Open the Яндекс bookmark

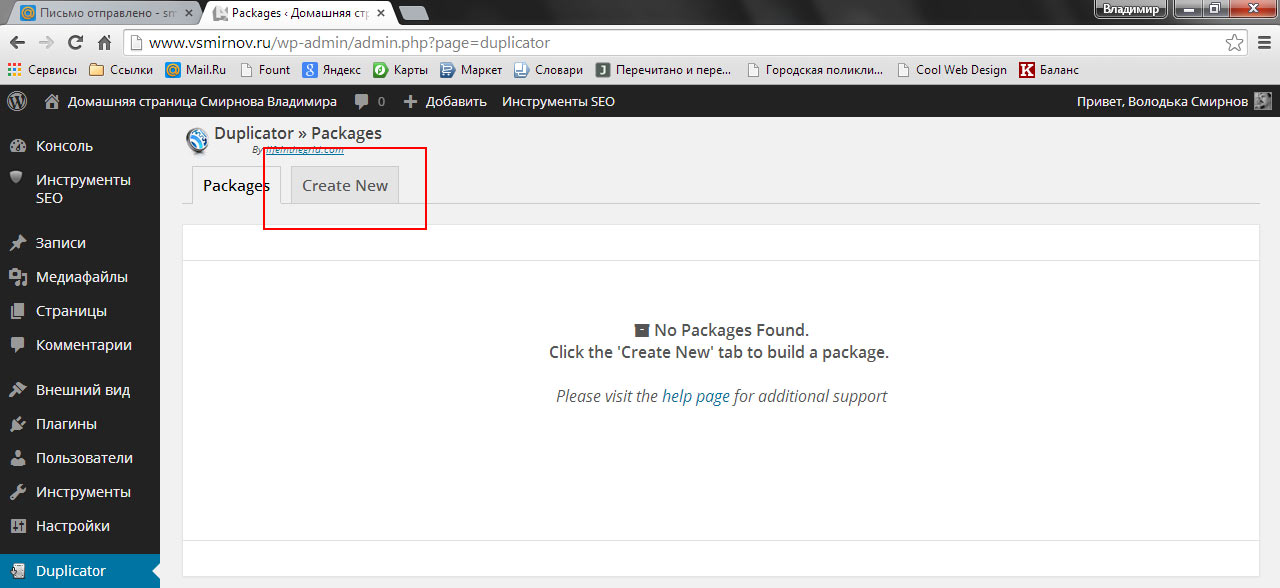coord(332,70)
